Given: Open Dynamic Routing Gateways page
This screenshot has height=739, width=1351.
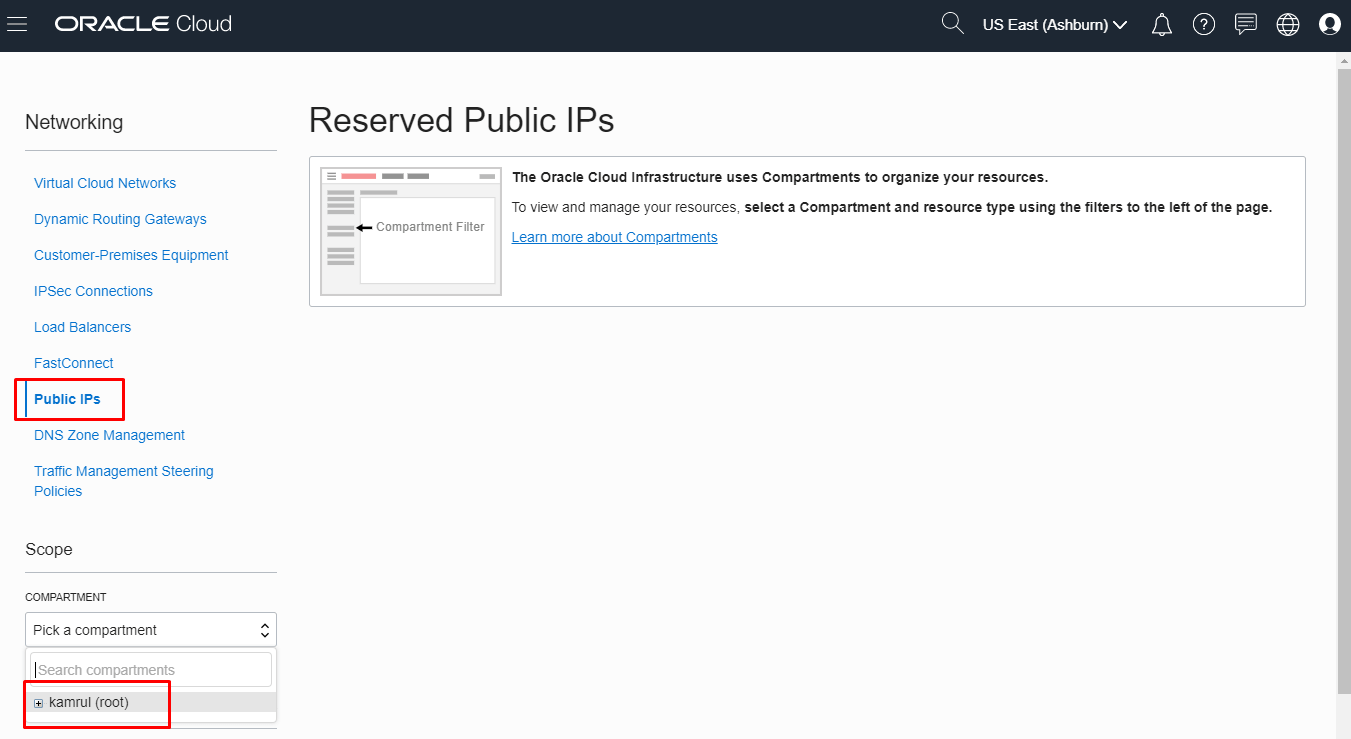Looking at the screenshot, I should pos(120,219).
